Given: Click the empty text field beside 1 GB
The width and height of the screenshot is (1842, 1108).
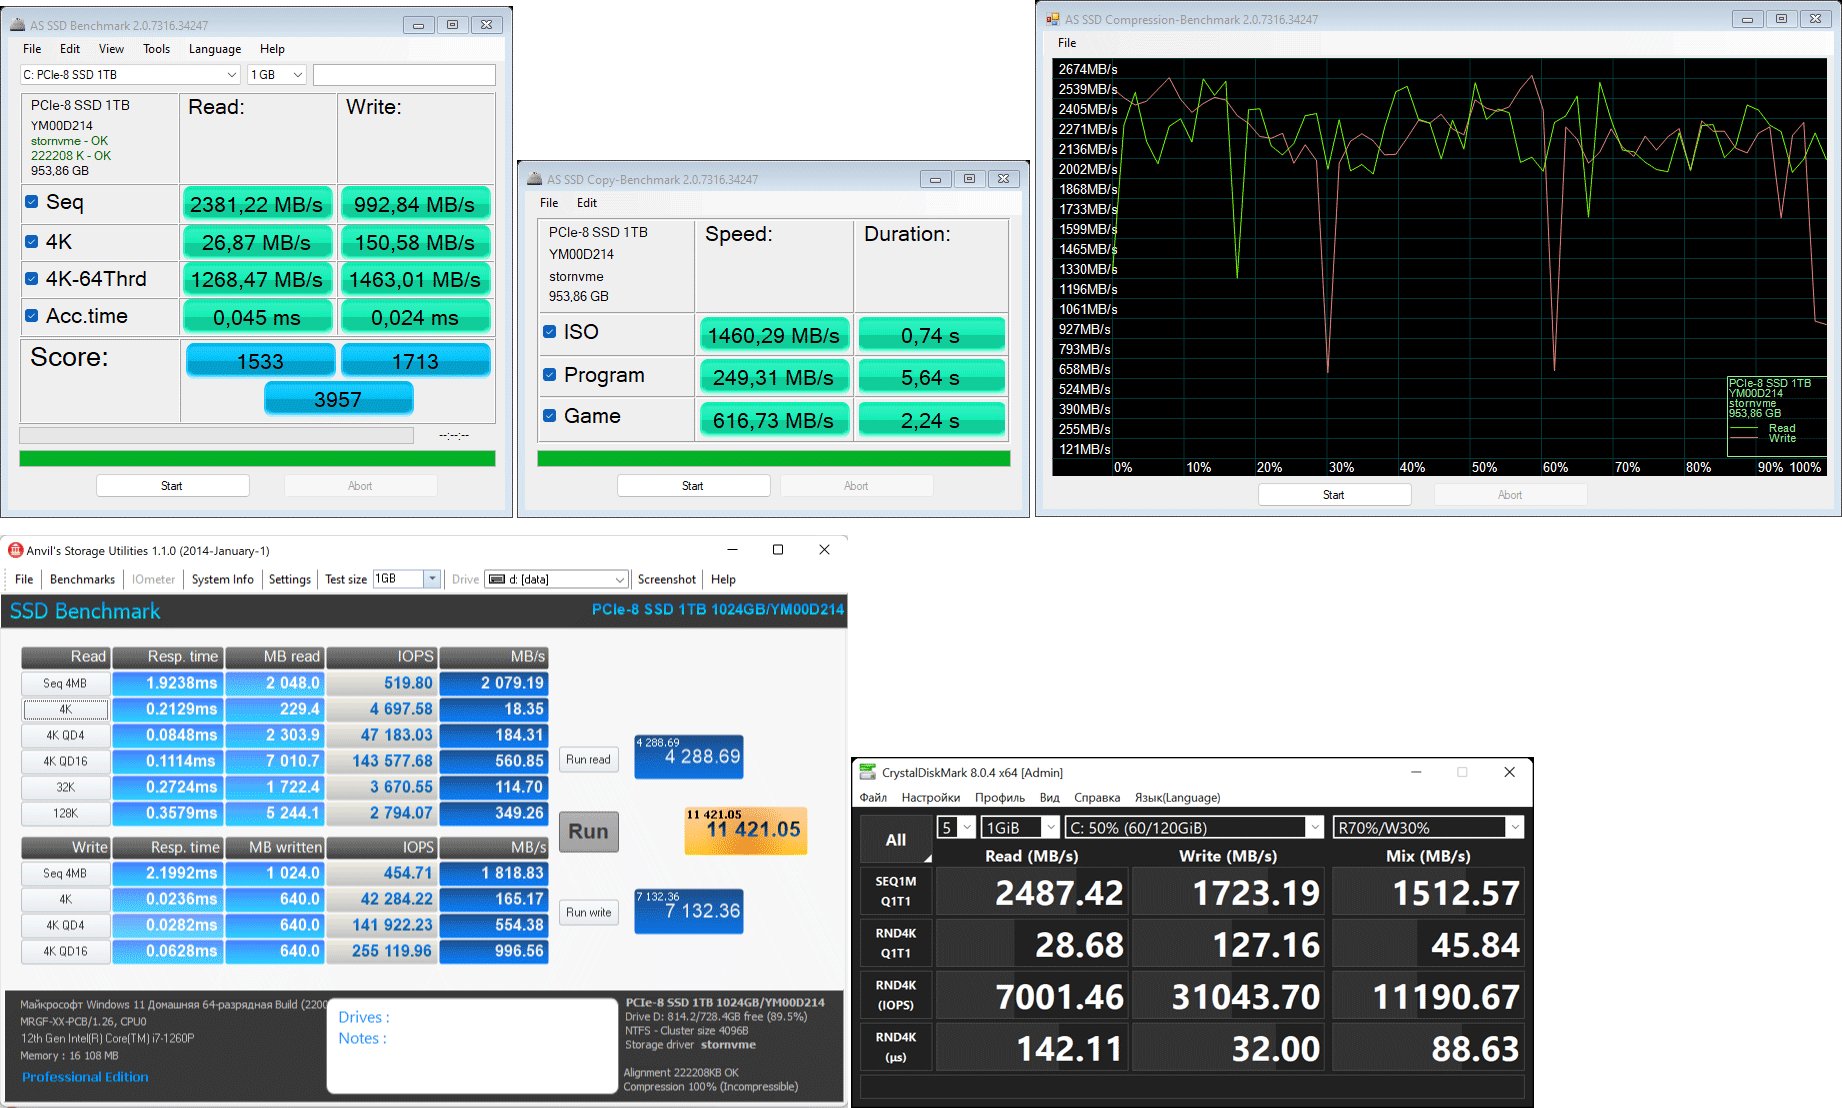Looking at the screenshot, I should [x=404, y=75].
